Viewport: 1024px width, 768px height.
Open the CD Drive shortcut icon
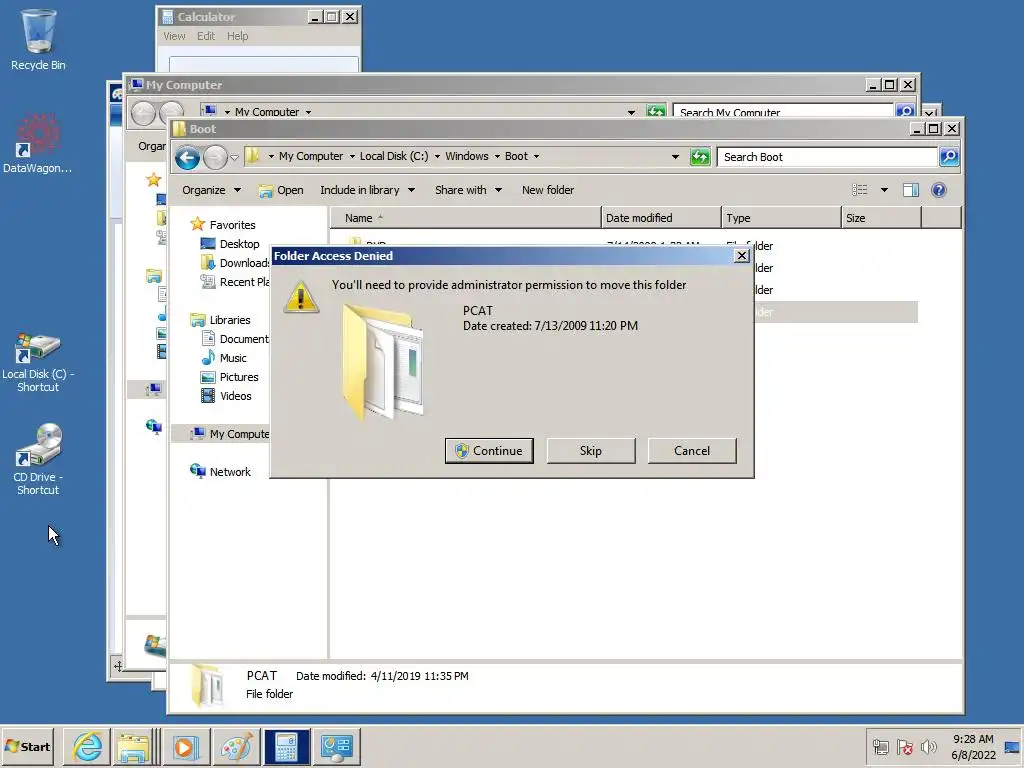38,459
